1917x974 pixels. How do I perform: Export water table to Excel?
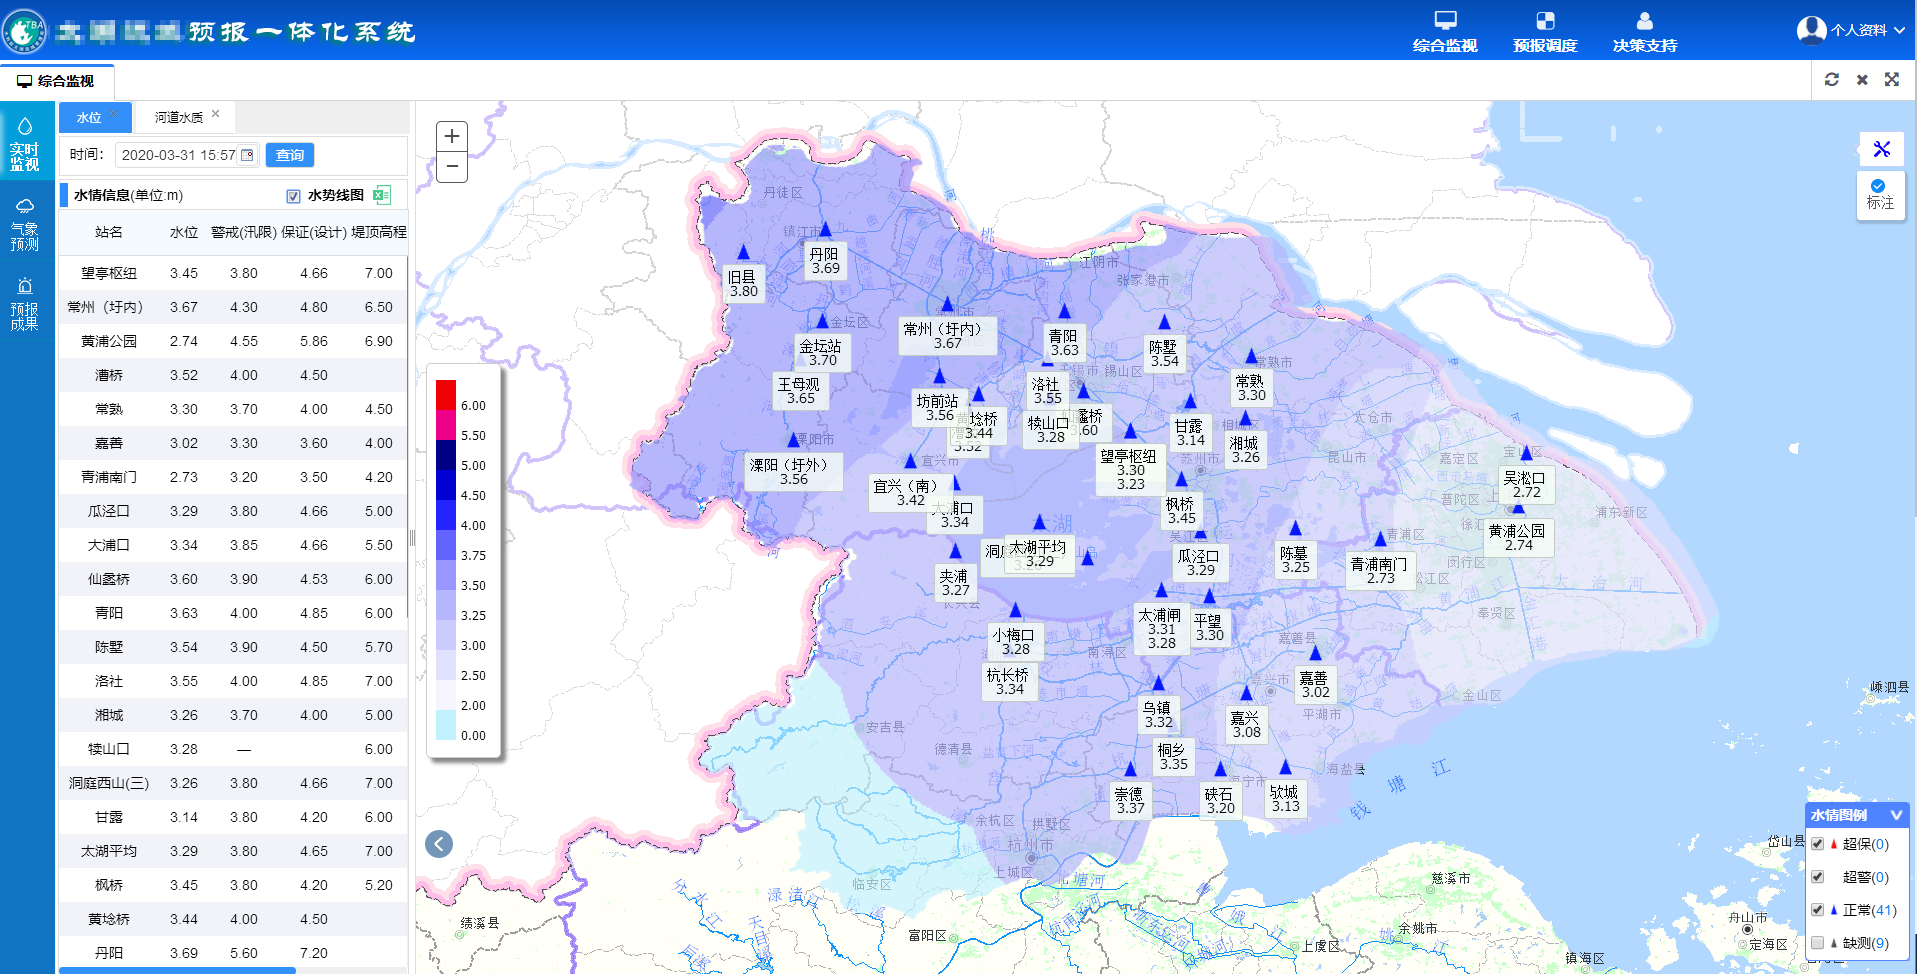click(x=381, y=195)
